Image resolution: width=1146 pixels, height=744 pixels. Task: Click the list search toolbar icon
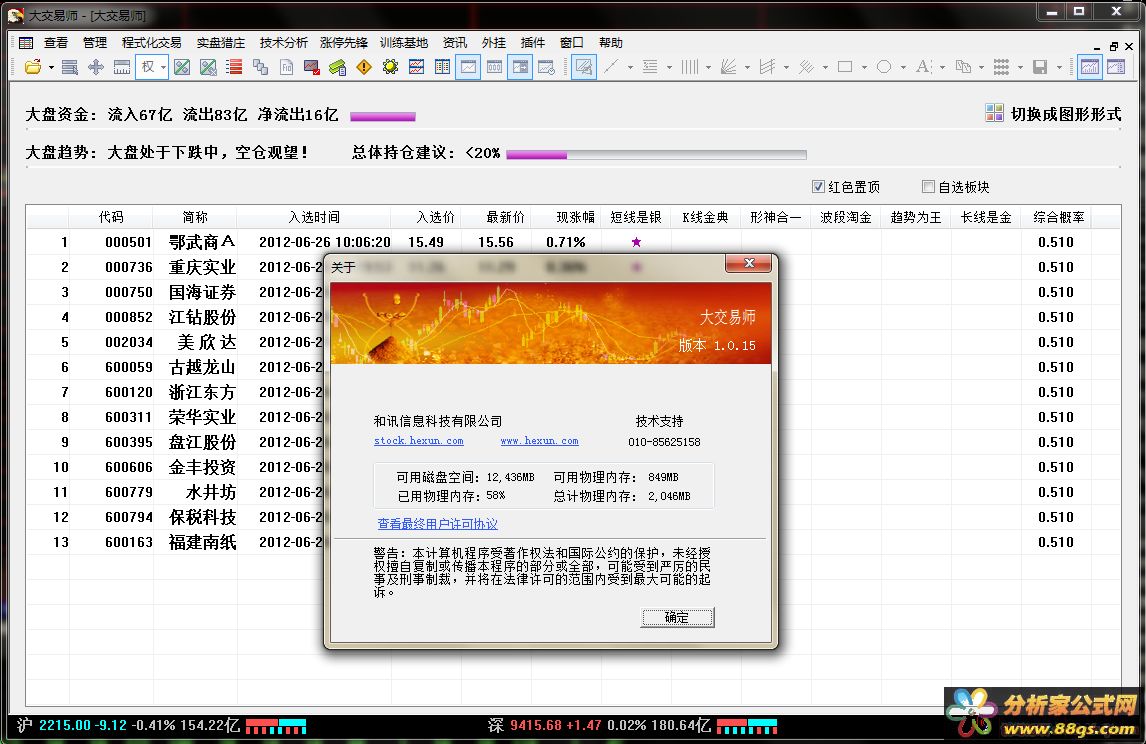pos(69,67)
